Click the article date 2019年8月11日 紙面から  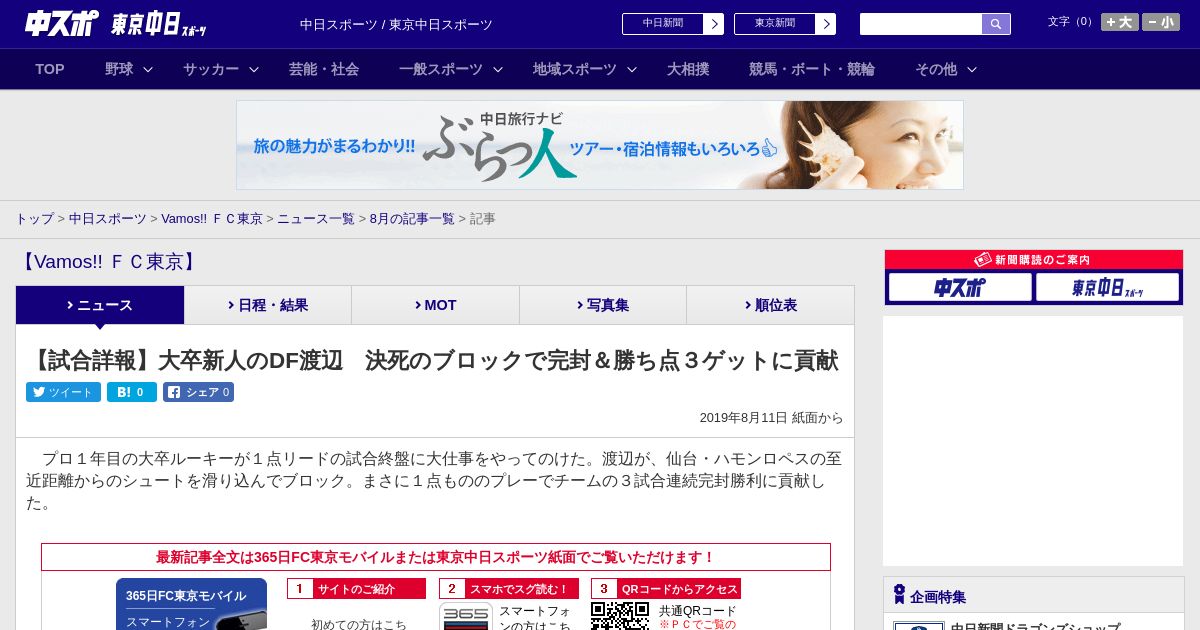(x=771, y=418)
